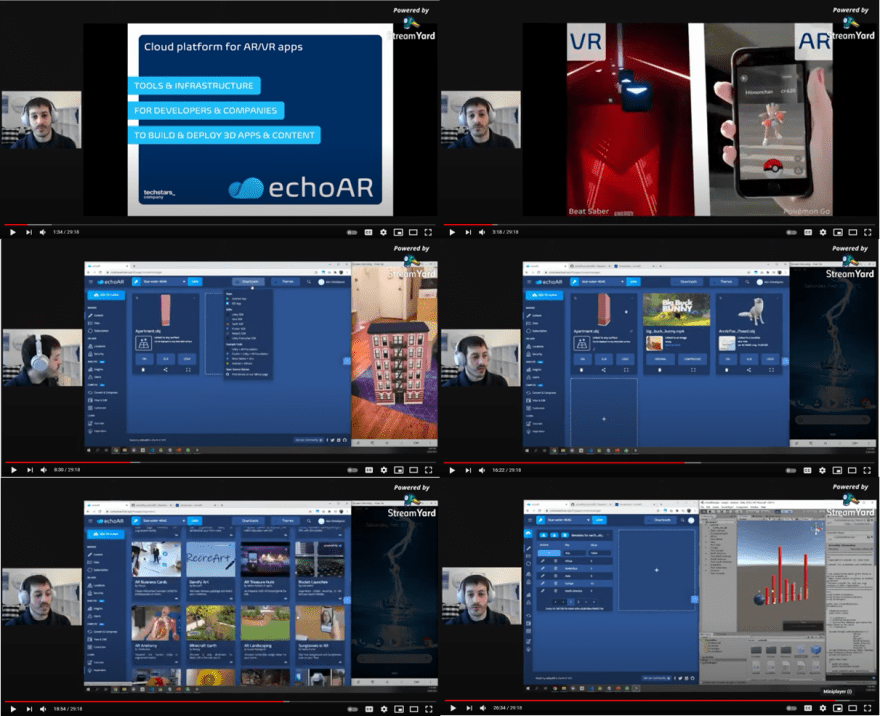This screenshot has height=716, width=880.
Task: Enter fullscreen in the 1:34 player
Action: [x=428, y=232]
